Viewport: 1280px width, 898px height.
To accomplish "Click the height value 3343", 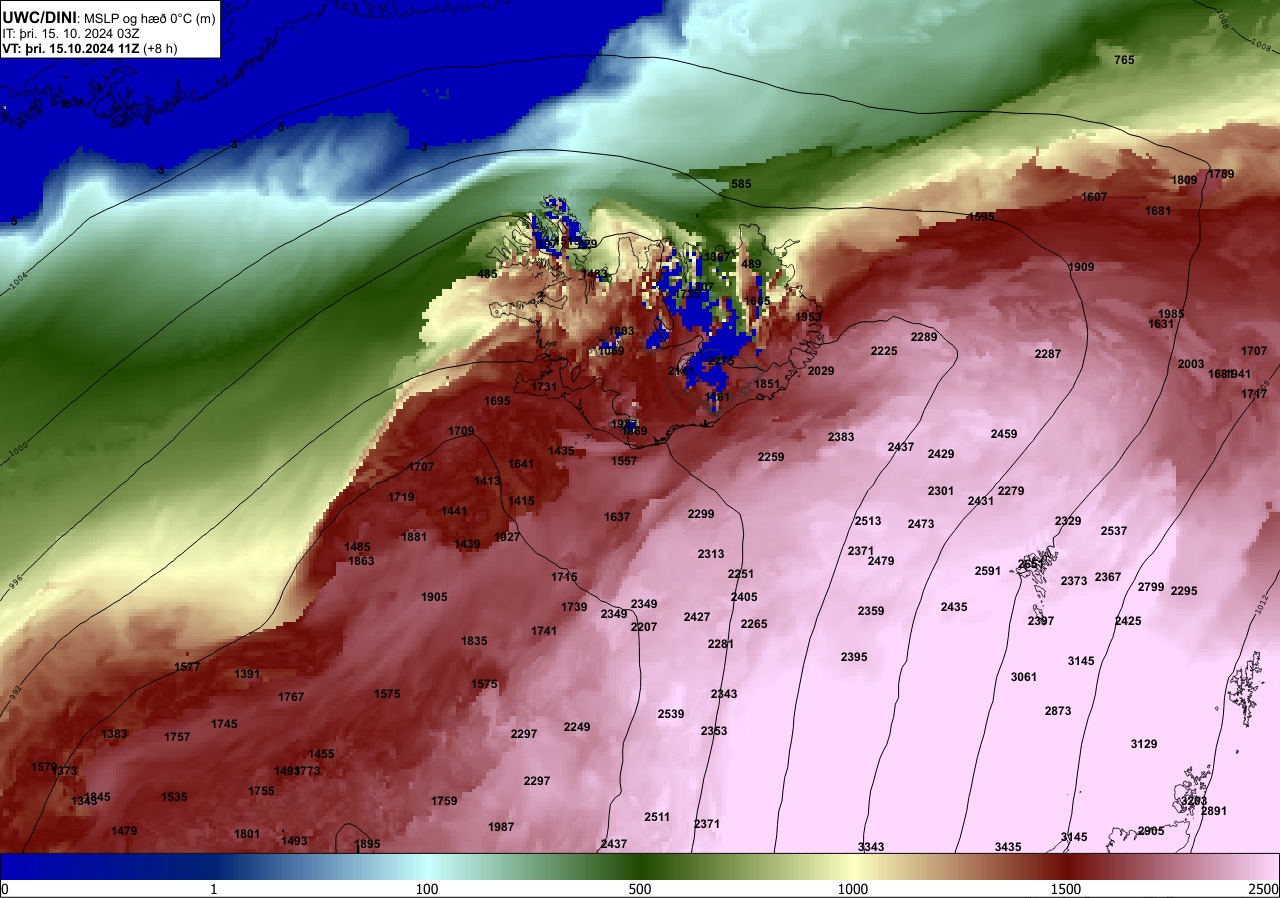I will (x=871, y=847).
